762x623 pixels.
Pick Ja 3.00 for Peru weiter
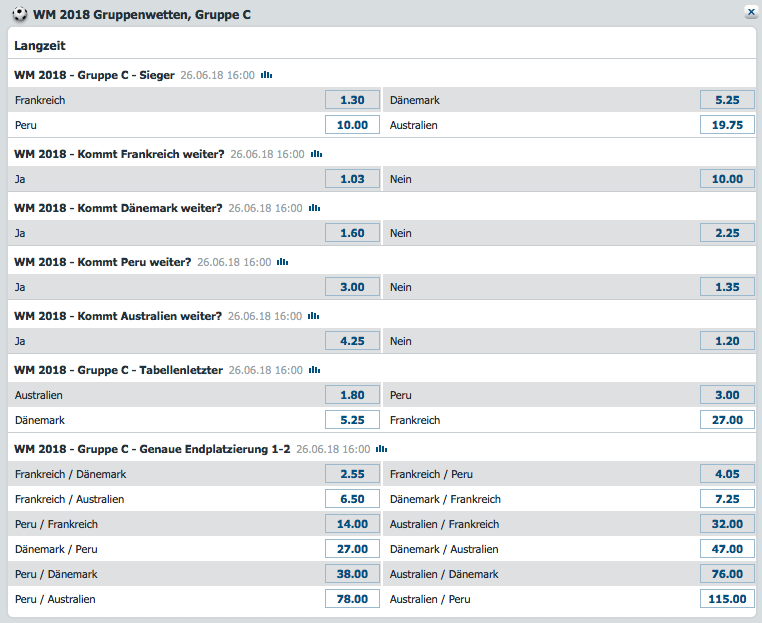(x=352, y=287)
